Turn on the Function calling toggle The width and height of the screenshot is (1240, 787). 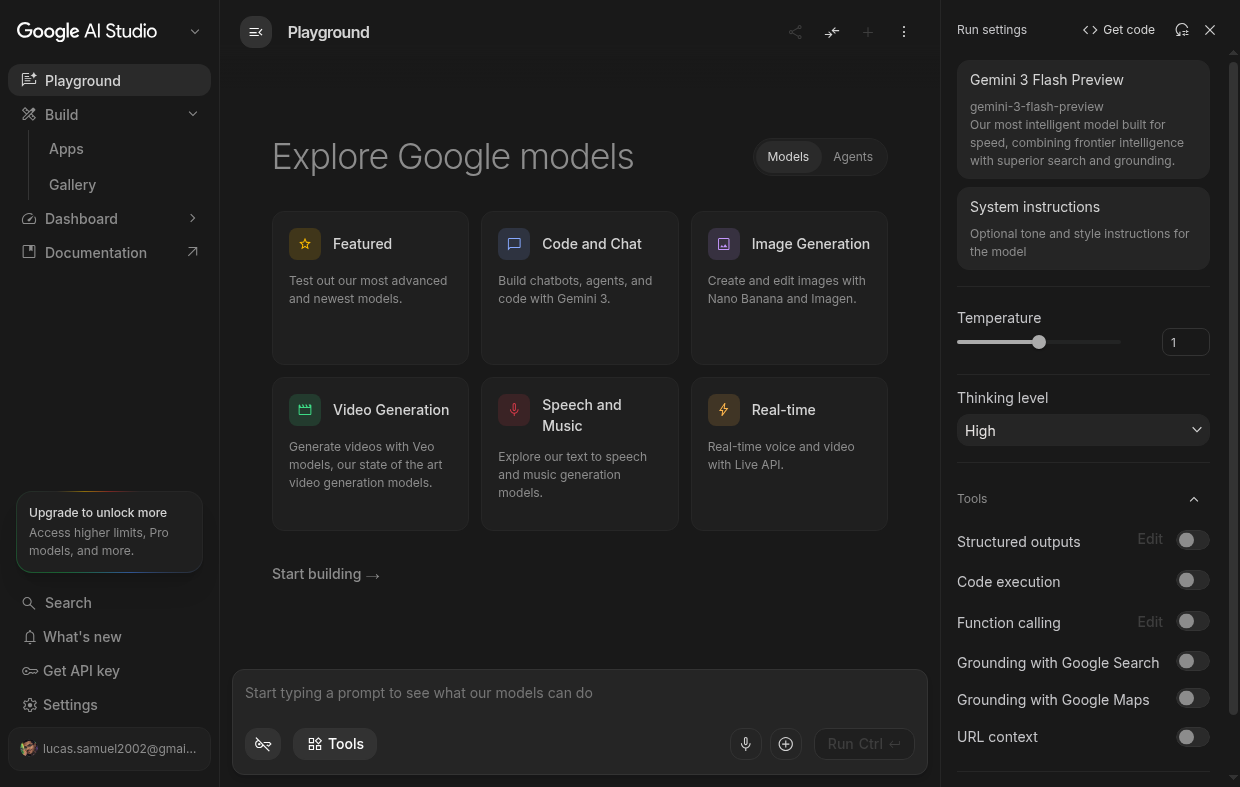point(1193,621)
